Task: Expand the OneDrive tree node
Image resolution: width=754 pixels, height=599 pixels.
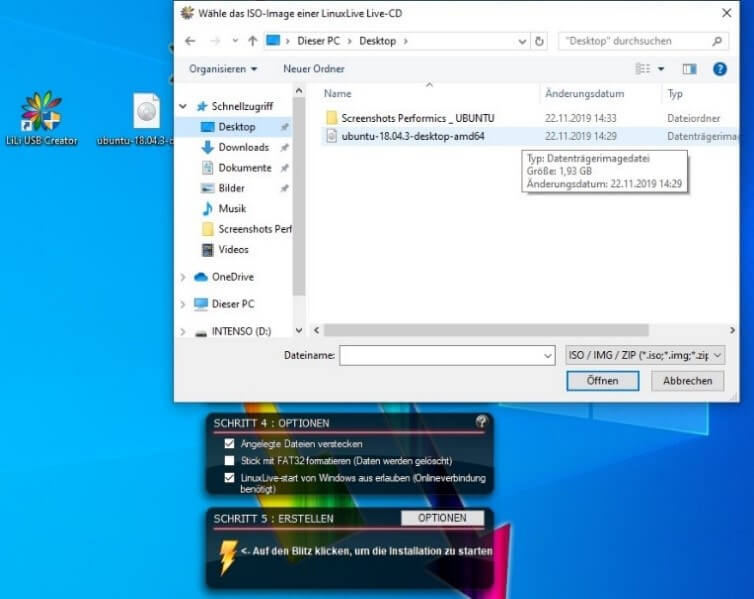Action: click(x=183, y=277)
